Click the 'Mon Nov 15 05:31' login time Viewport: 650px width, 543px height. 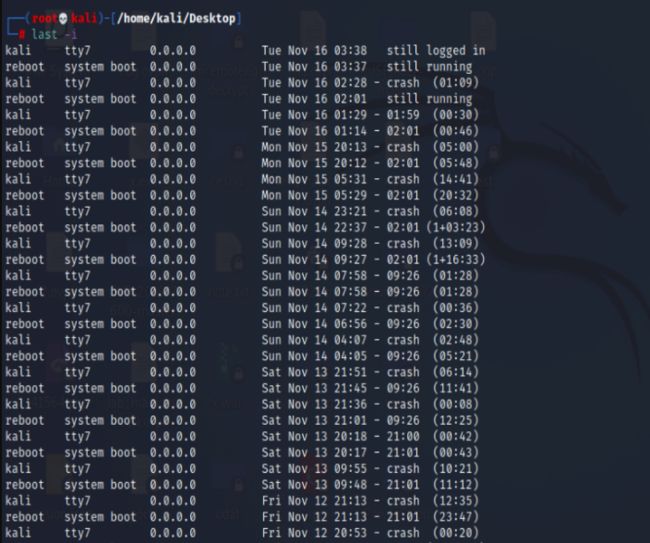tap(314, 179)
